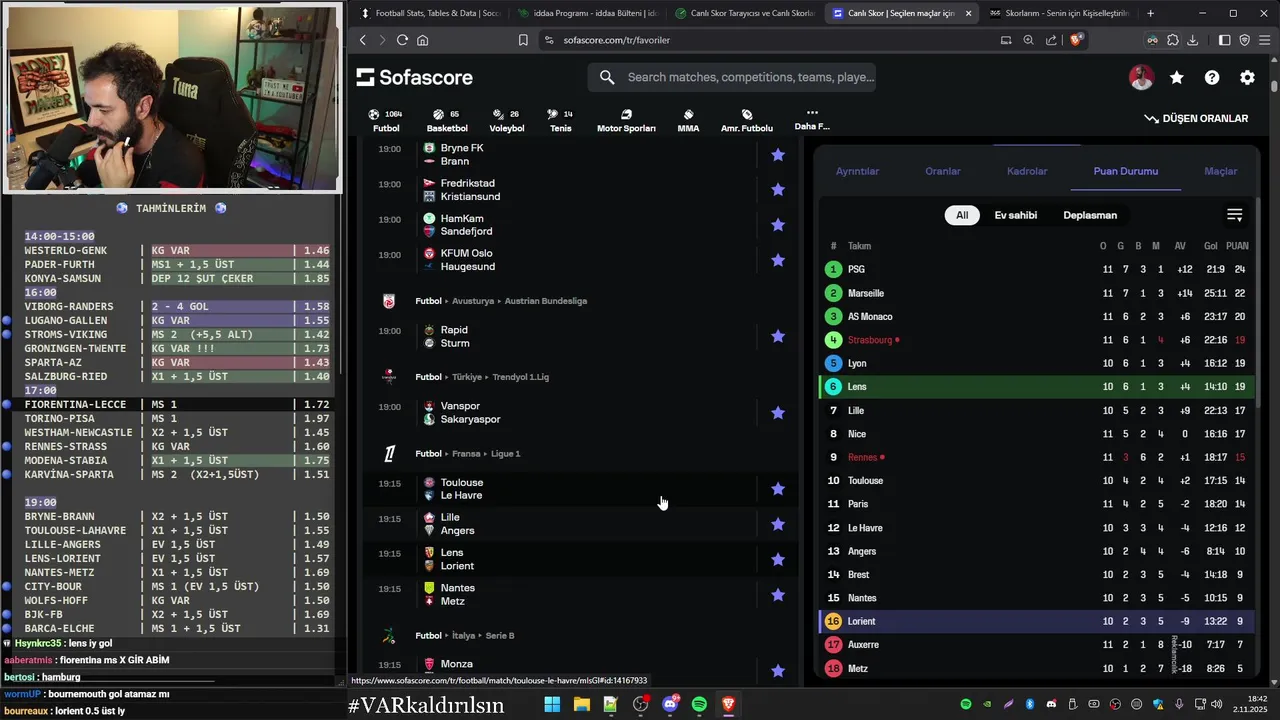
Task: Open the browser hamburger menu
Action: point(1265,40)
